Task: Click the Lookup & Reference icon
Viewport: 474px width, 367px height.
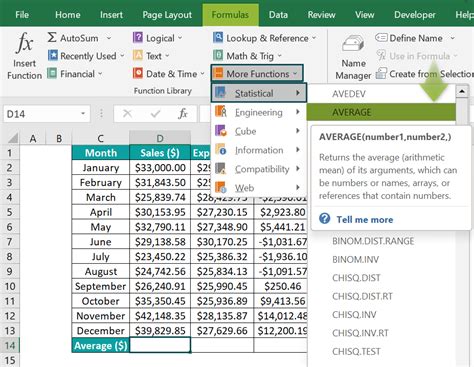Action: (218, 38)
